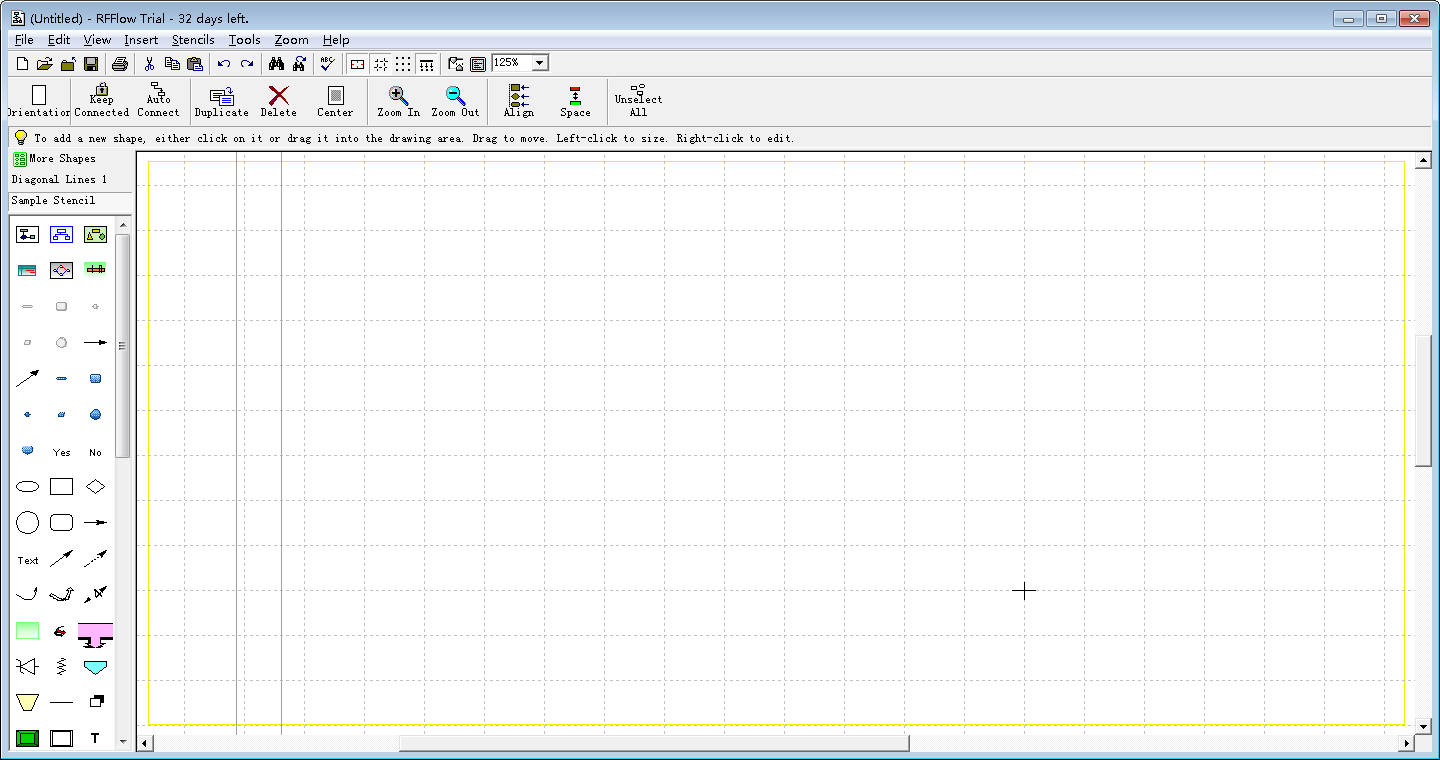Click the Zoom Out magnifier
The width and height of the screenshot is (1440, 760).
point(455,101)
